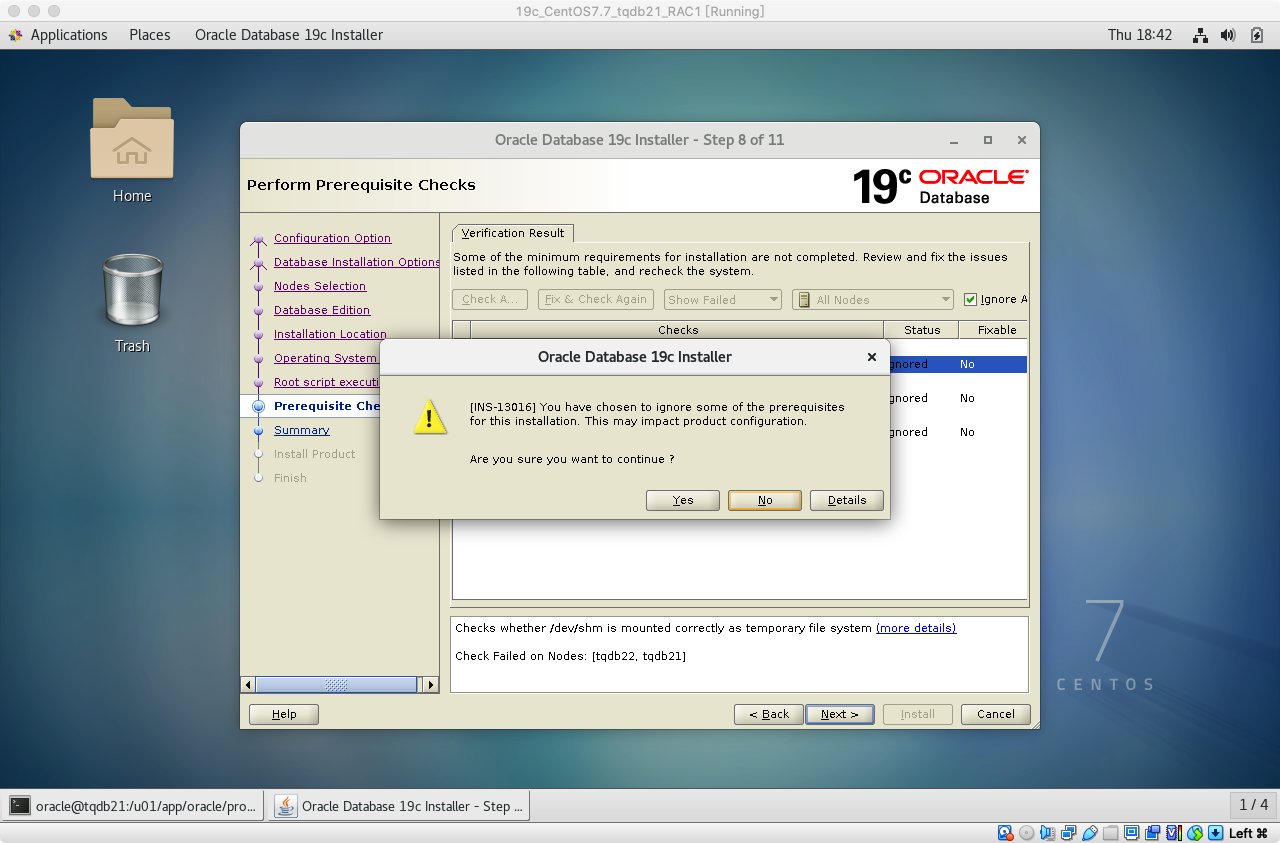Select the highlighted ignored check row

[958, 365]
